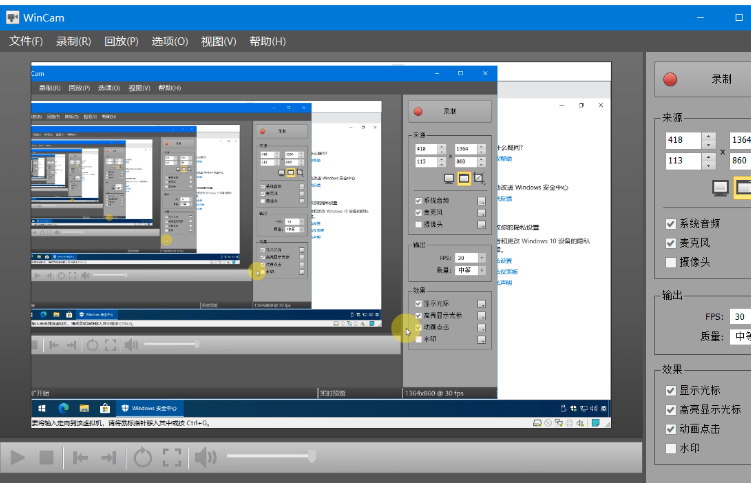
Task: Toggle the 麦克风 checkbox in main panel
Action: pyautogui.click(x=671, y=243)
